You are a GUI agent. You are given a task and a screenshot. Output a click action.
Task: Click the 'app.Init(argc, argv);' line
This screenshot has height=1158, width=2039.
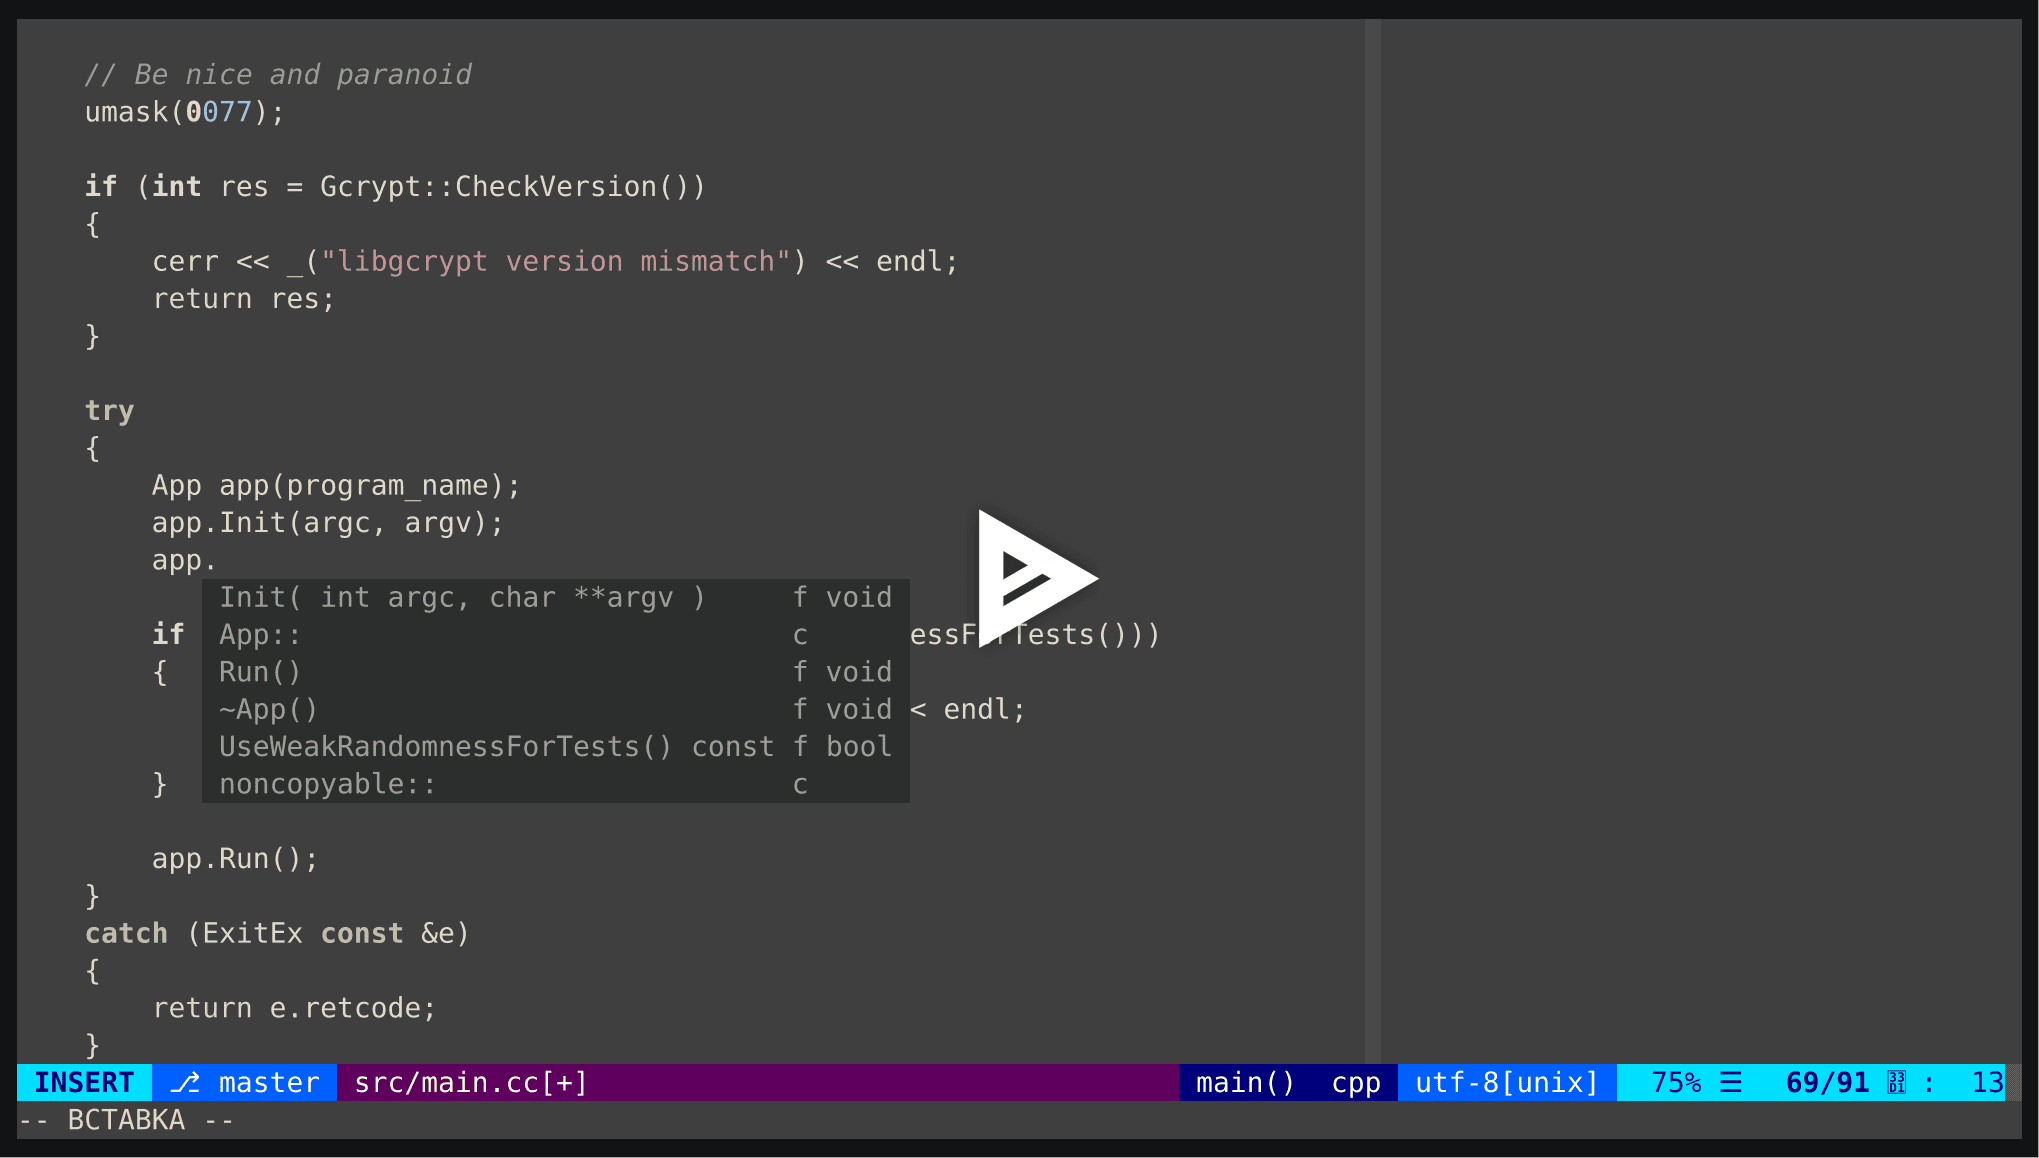coord(328,523)
